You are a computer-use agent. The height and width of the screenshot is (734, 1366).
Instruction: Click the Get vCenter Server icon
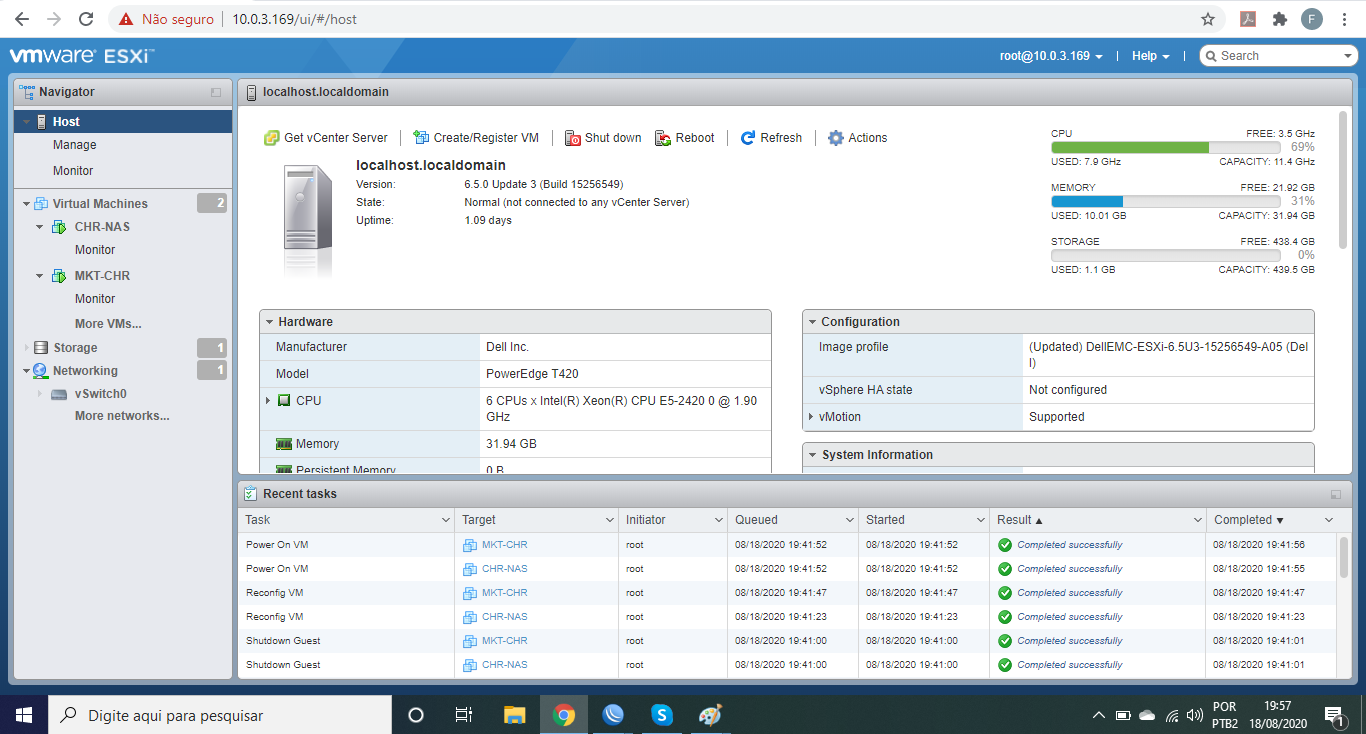[x=271, y=138]
